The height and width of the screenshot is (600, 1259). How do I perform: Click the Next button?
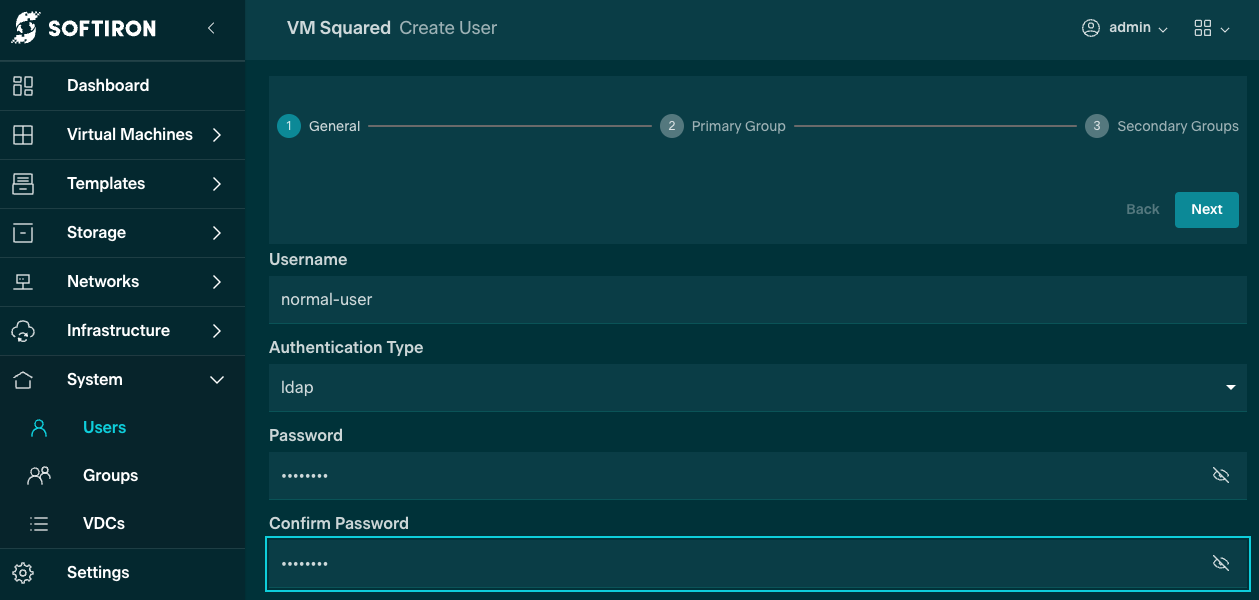tap(1206, 210)
